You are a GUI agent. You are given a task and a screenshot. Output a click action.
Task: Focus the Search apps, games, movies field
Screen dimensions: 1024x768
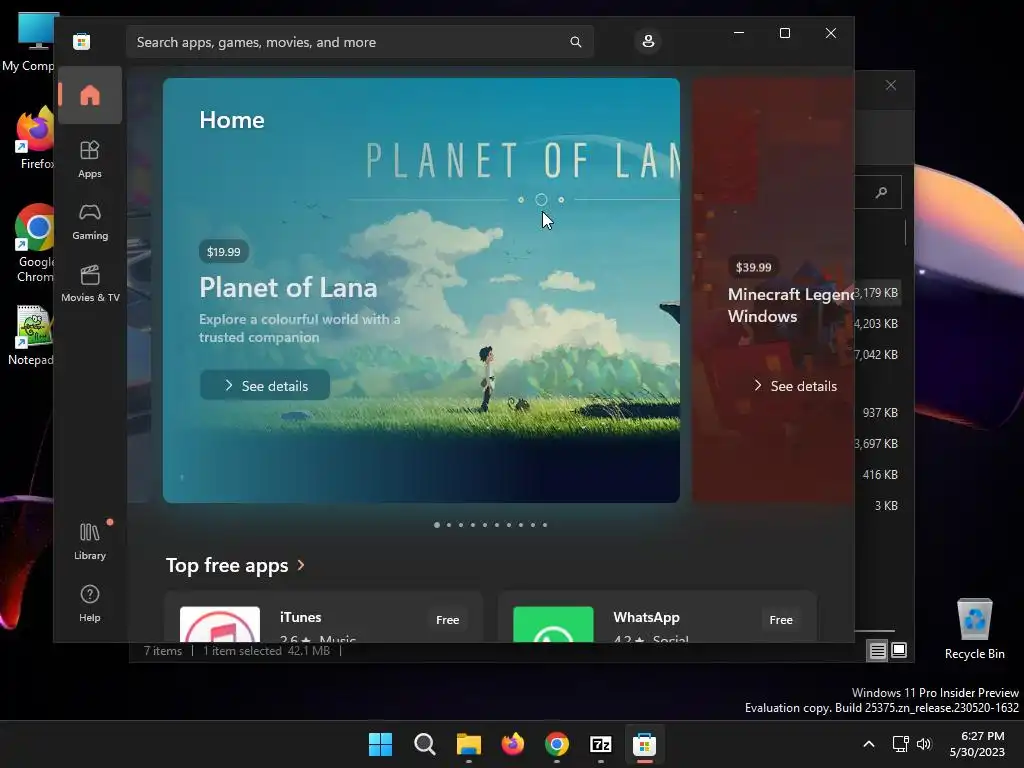click(359, 42)
